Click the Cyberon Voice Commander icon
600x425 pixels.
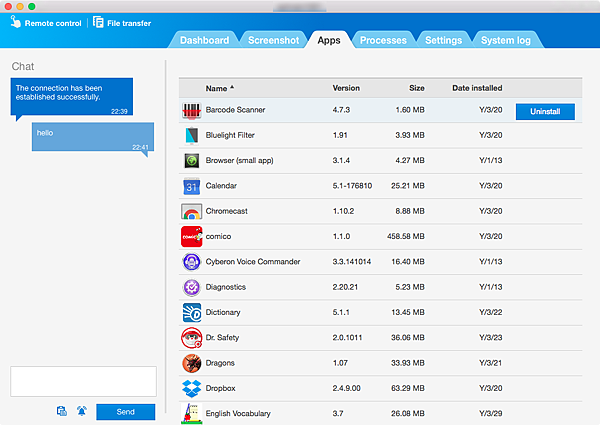point(191,262)
